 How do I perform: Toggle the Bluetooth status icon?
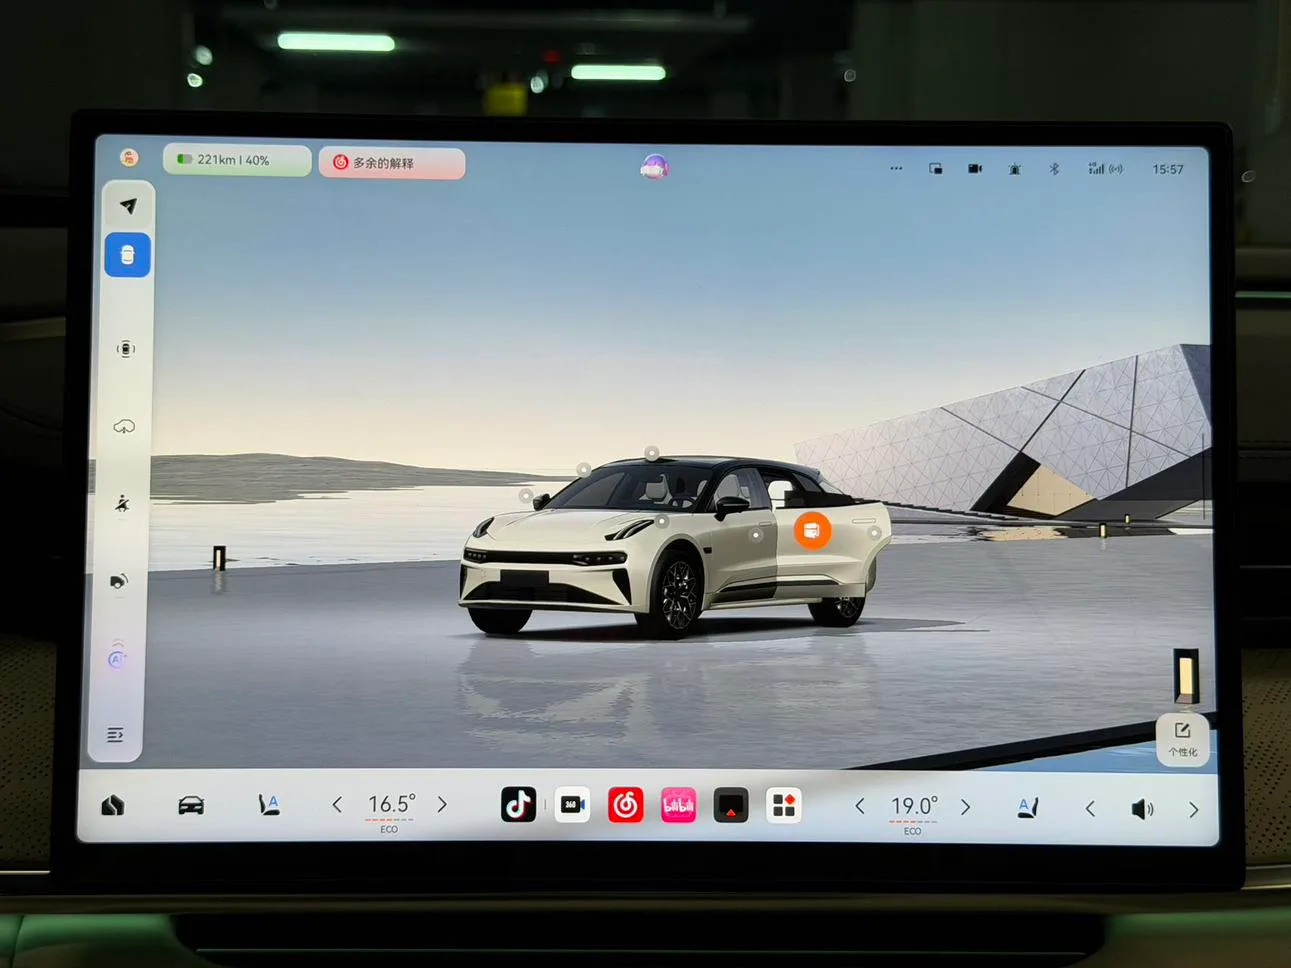click(x=1054, y=169)
